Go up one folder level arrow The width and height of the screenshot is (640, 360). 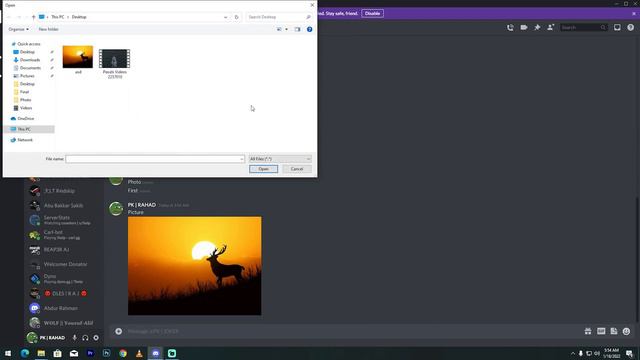[33, 17]
